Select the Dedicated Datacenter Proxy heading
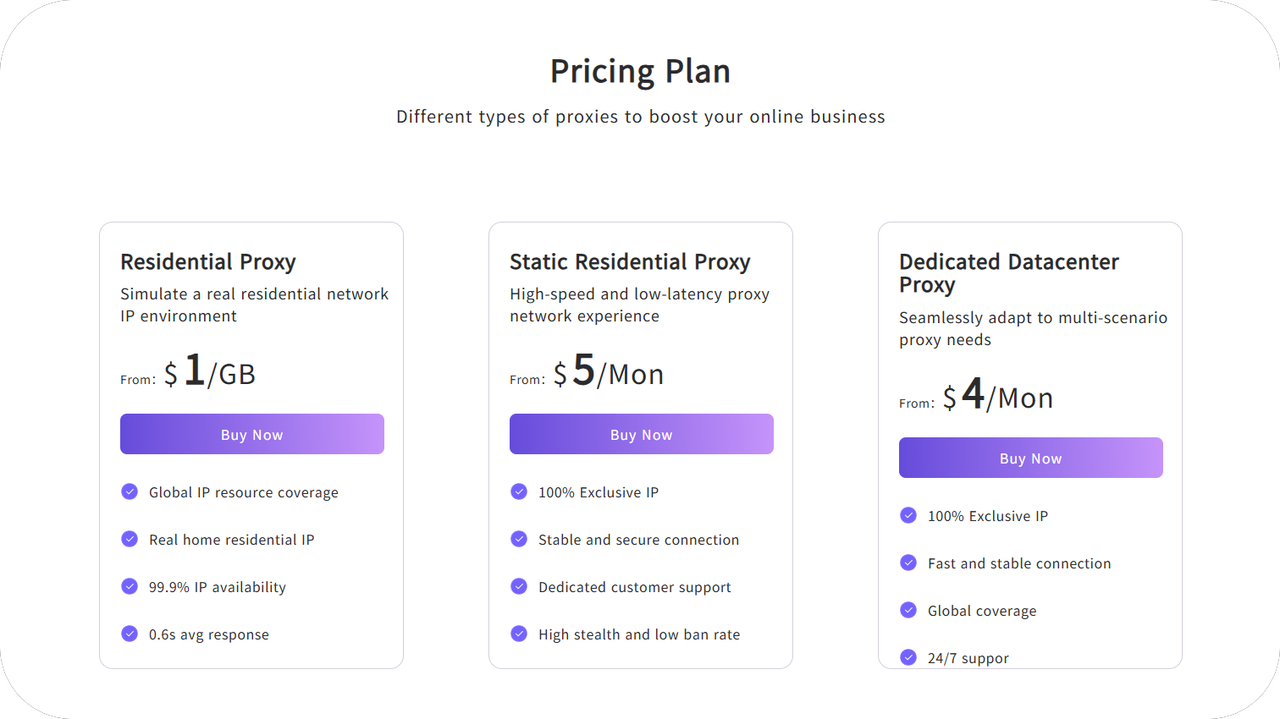 point(1008,273)
